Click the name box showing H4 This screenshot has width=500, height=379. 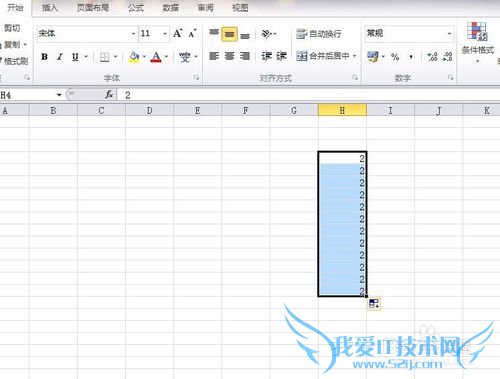[x=27, y=95]
